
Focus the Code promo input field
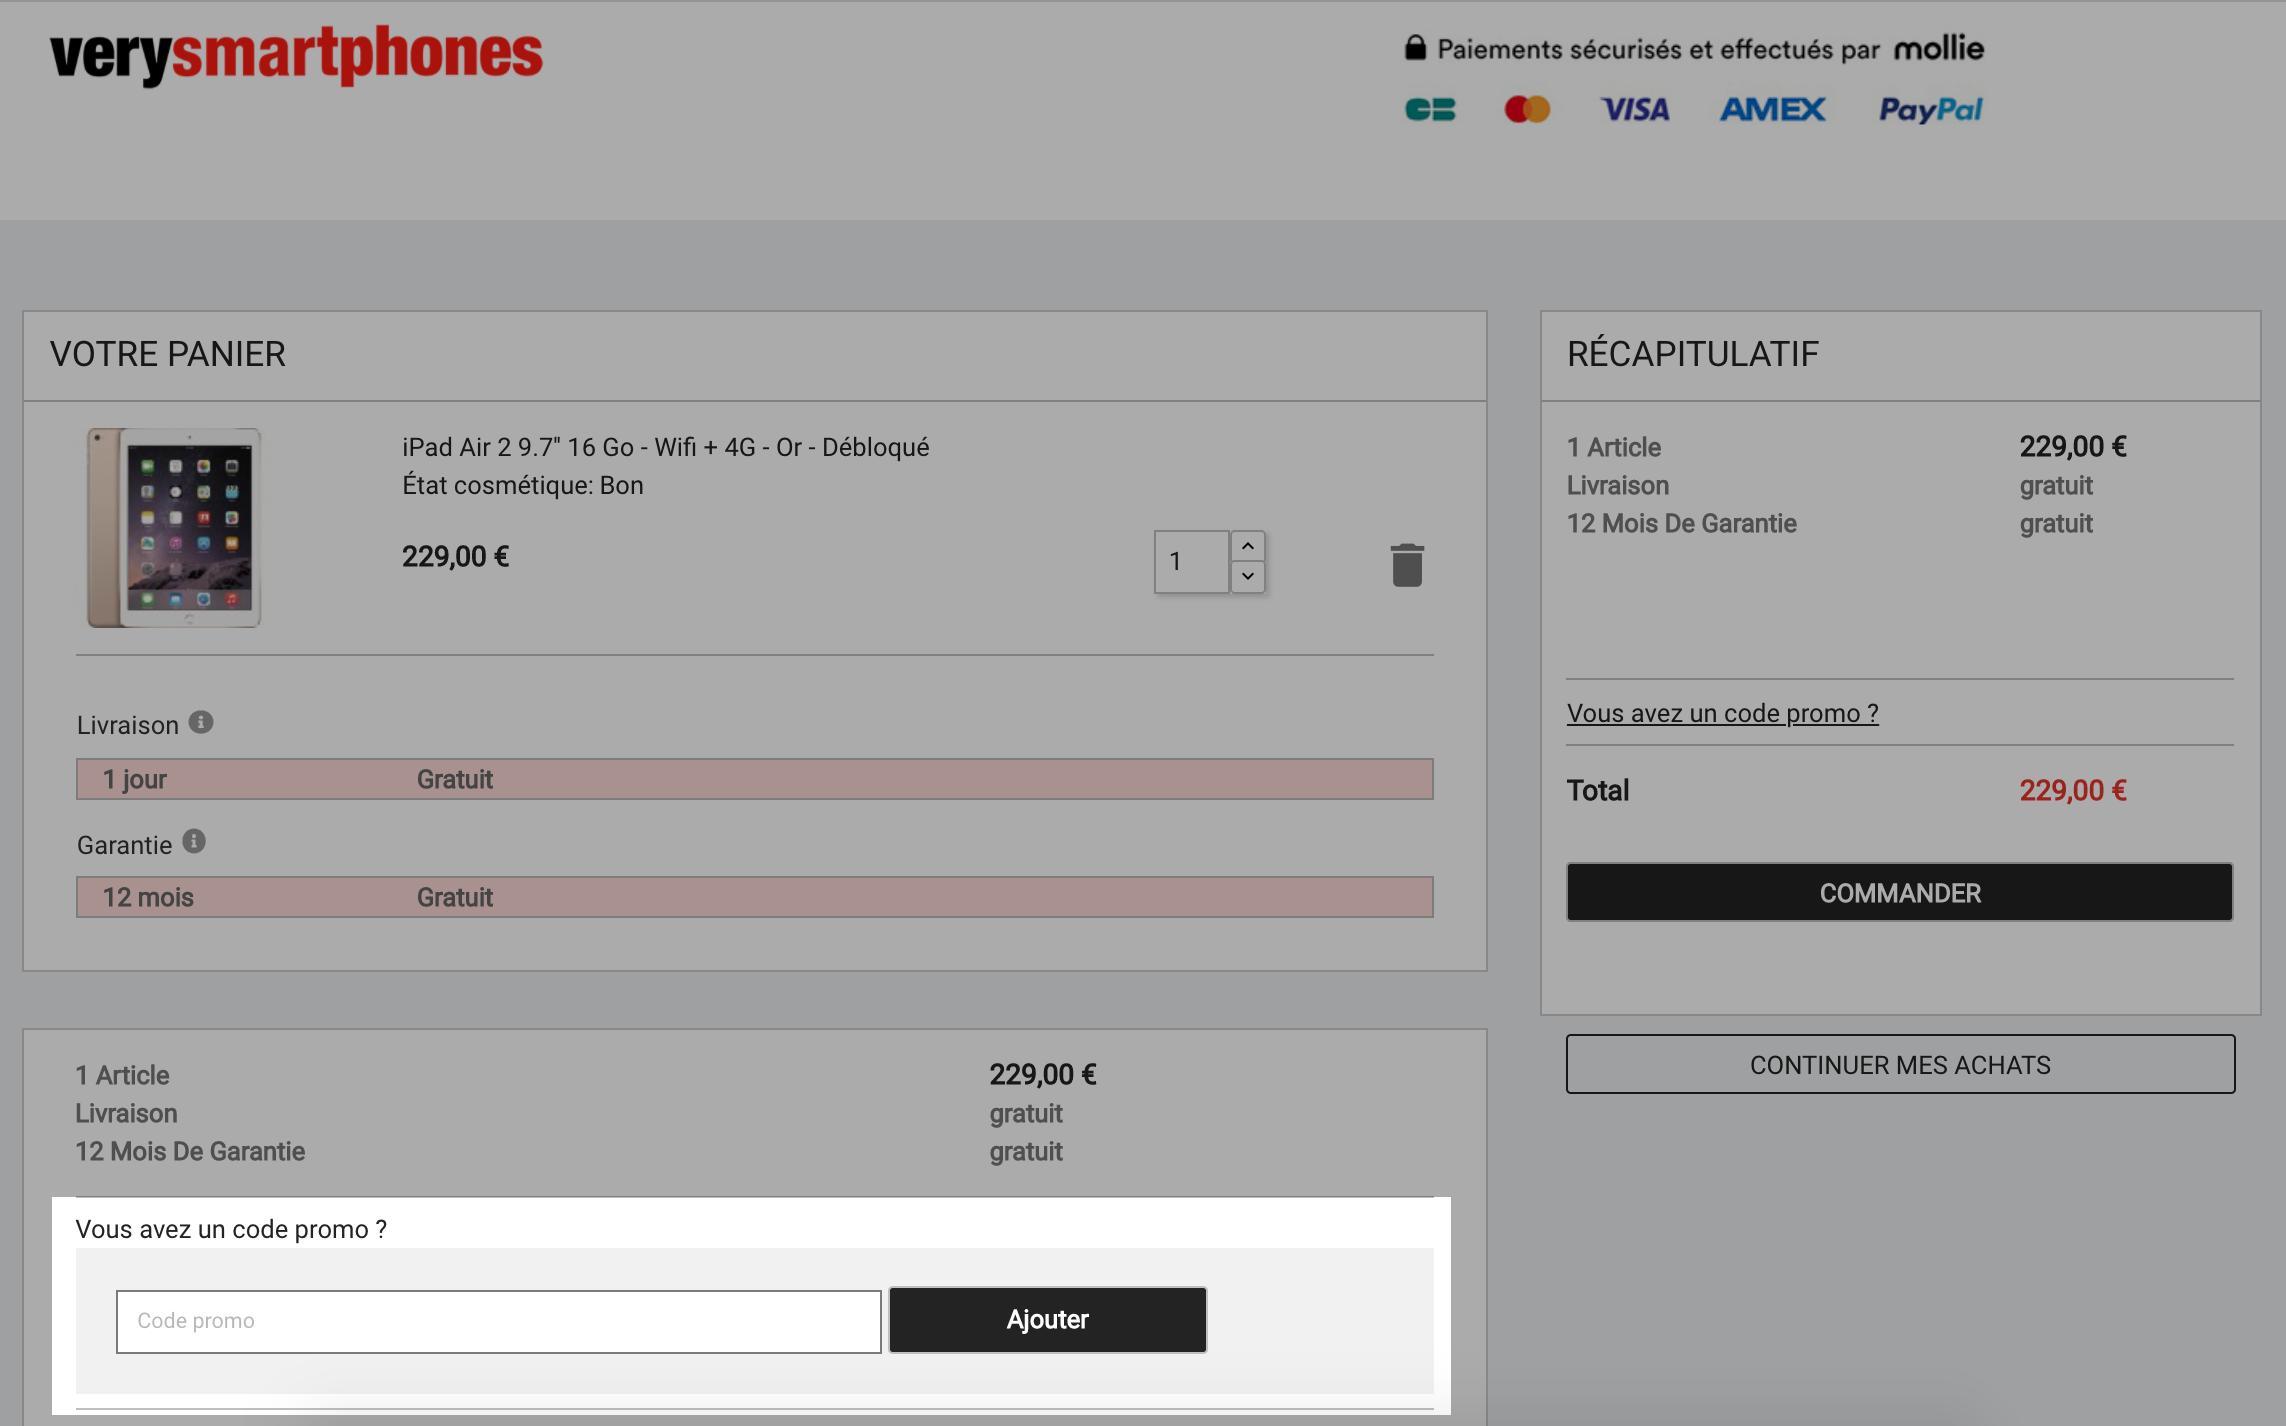498,1321
